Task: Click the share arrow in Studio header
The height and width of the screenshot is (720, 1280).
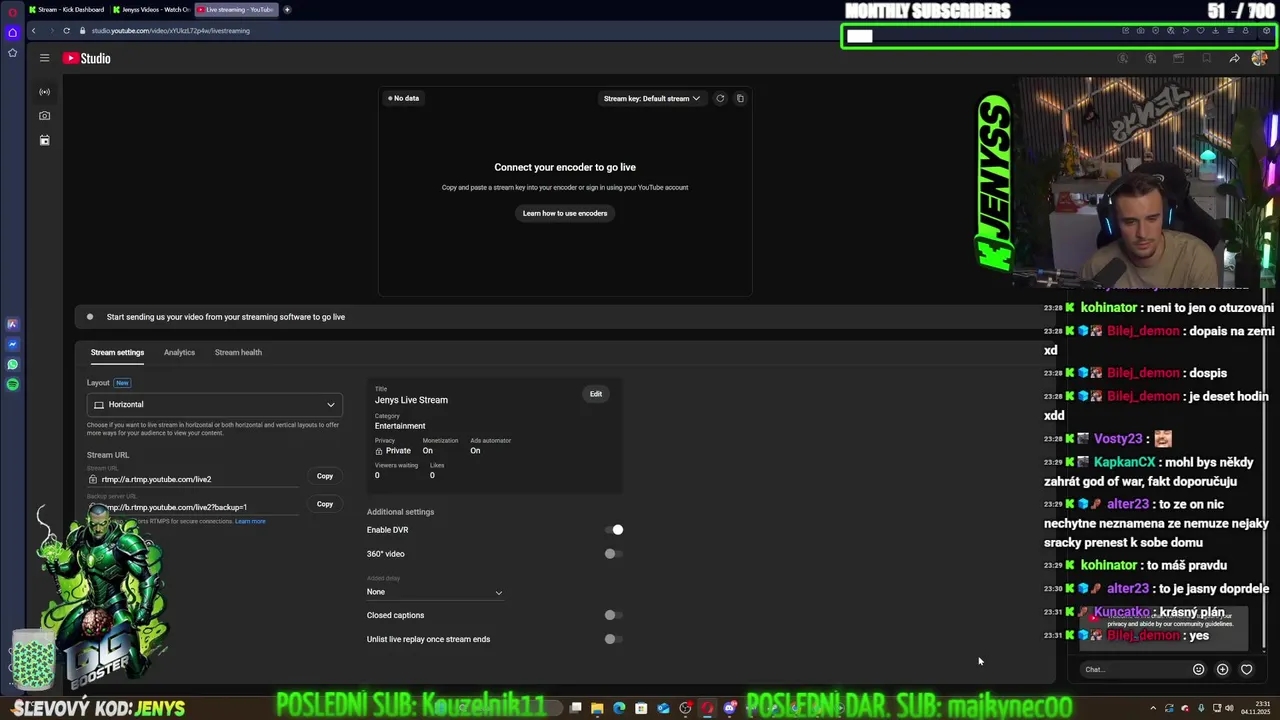Action: pyautogui.click(x=1234, y=58)
